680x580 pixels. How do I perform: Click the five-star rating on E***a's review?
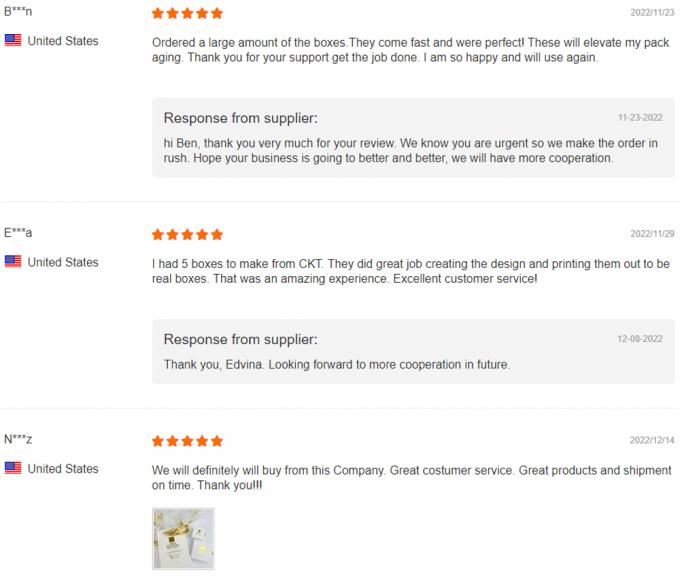click(187, 235)
